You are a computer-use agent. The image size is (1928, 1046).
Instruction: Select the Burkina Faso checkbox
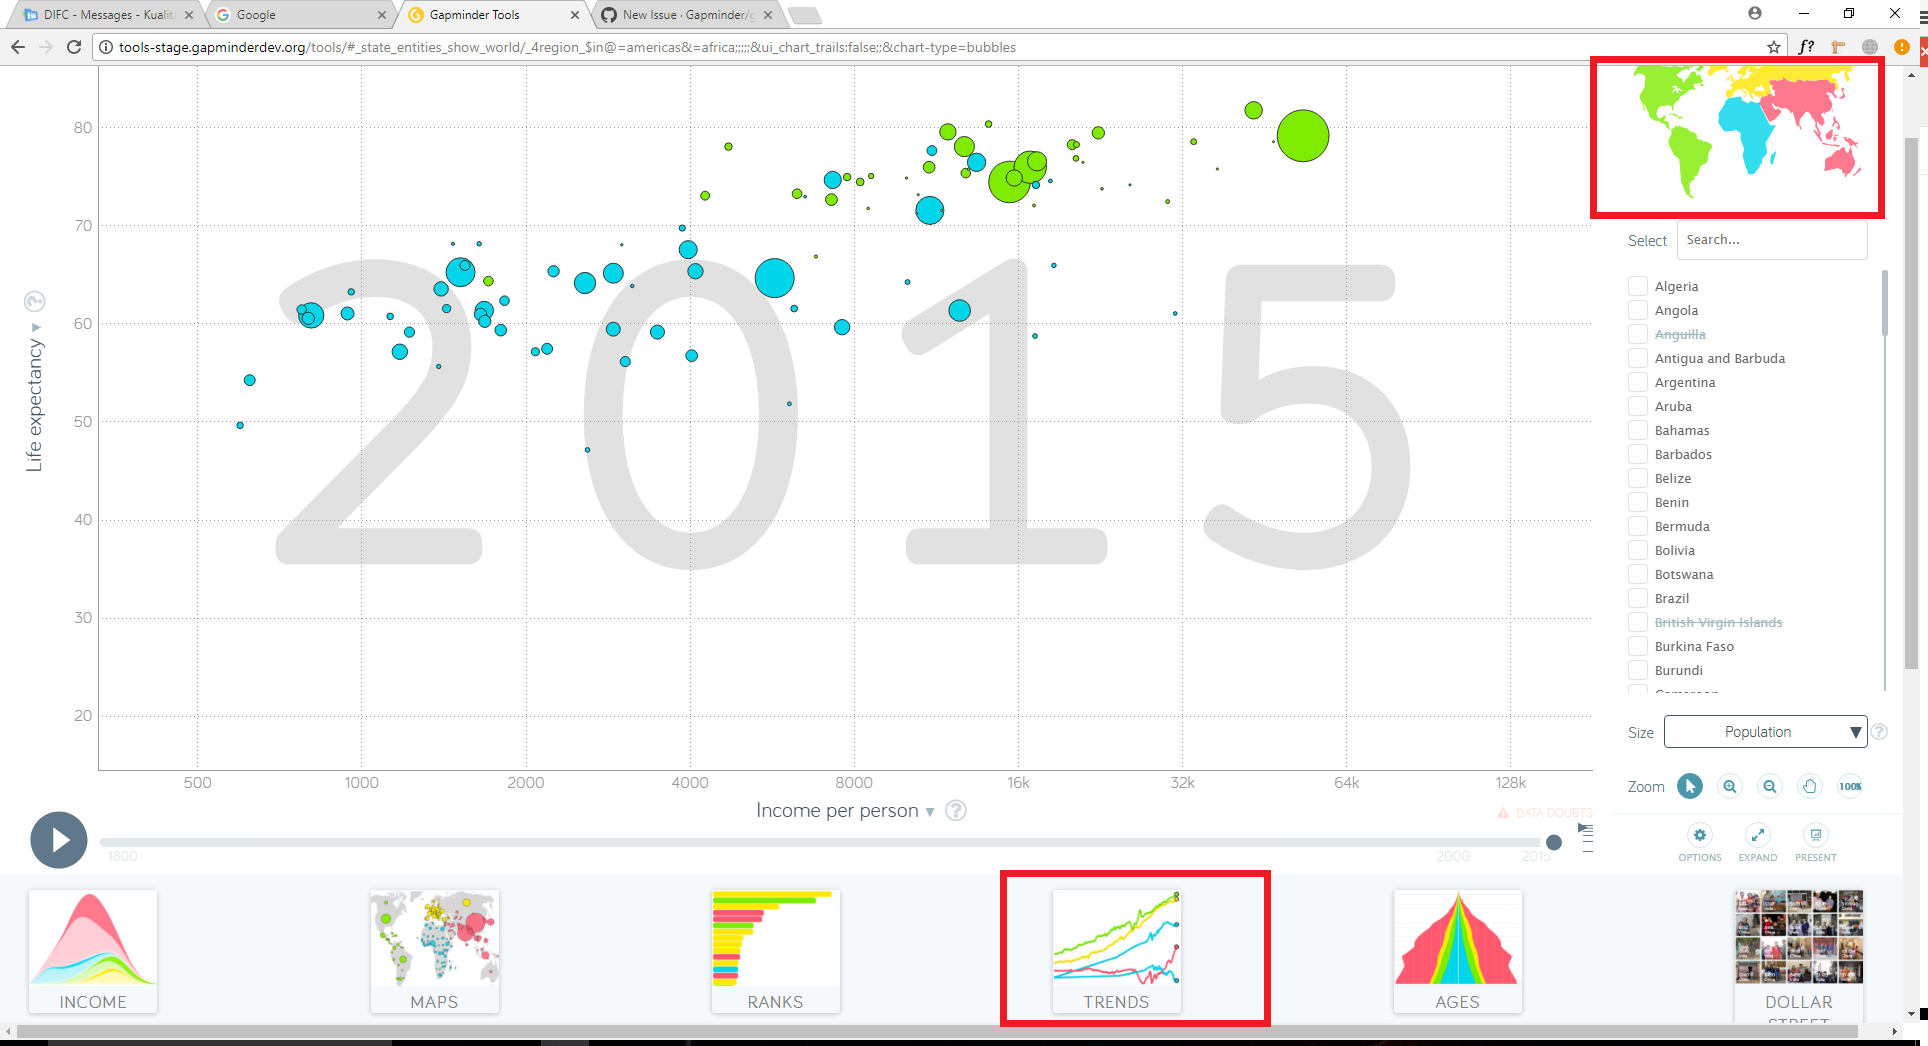1637,645
